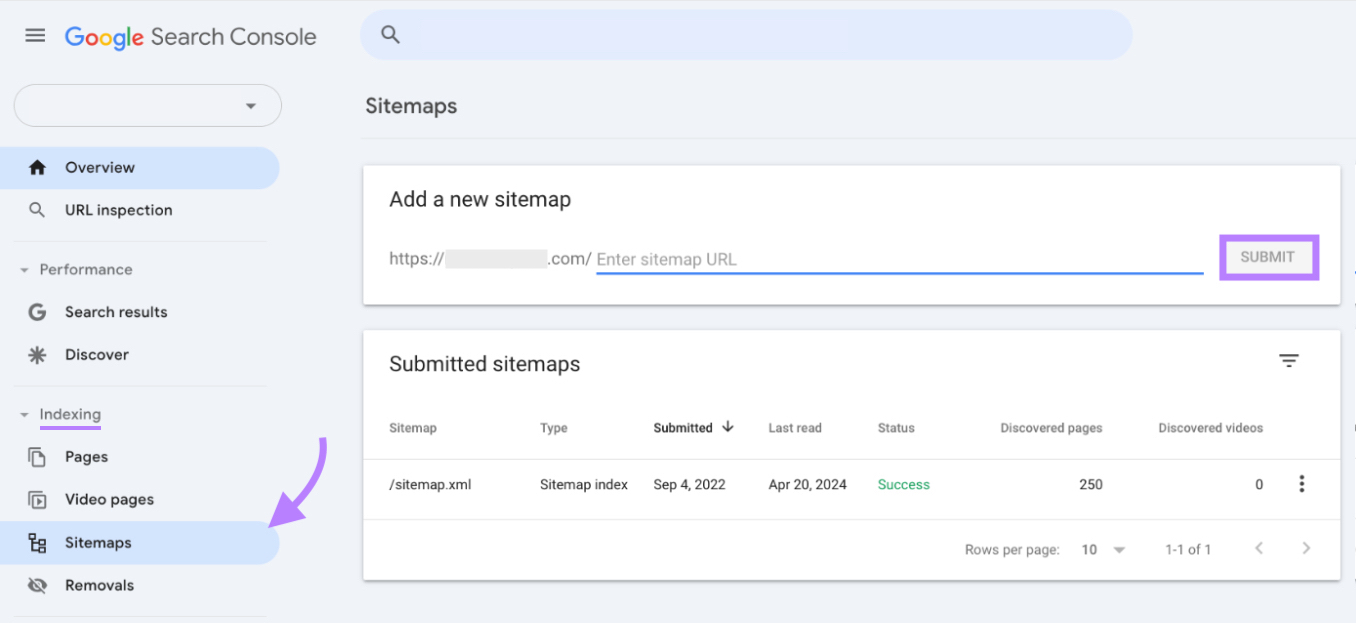
Task: Select URL inspection in the sidebar
Action: click(117, 209)
